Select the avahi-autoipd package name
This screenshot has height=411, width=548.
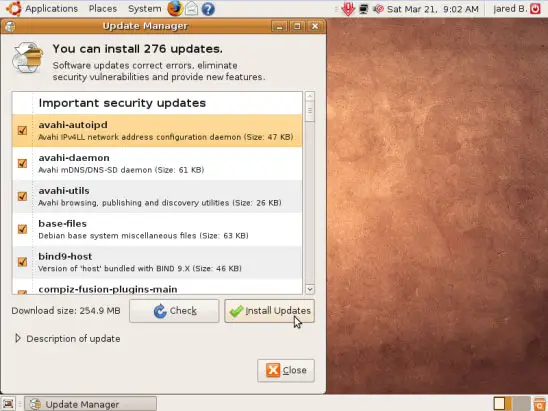[x=73, y=125]
